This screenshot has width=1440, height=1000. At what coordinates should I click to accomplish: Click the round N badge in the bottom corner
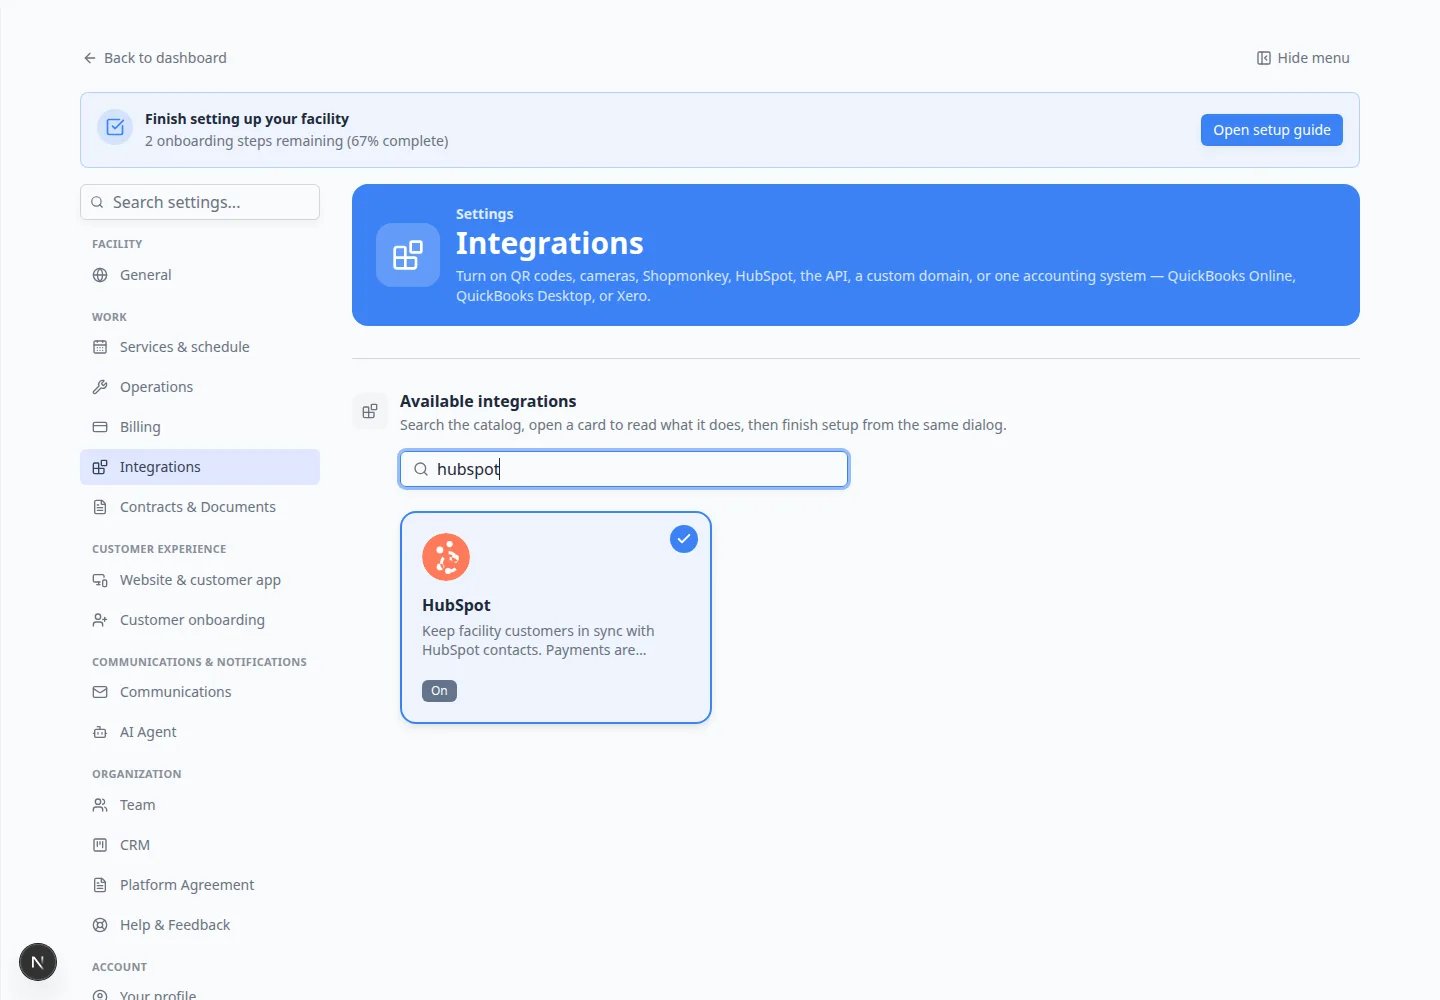pyautogui.click(x=38, y=962)
